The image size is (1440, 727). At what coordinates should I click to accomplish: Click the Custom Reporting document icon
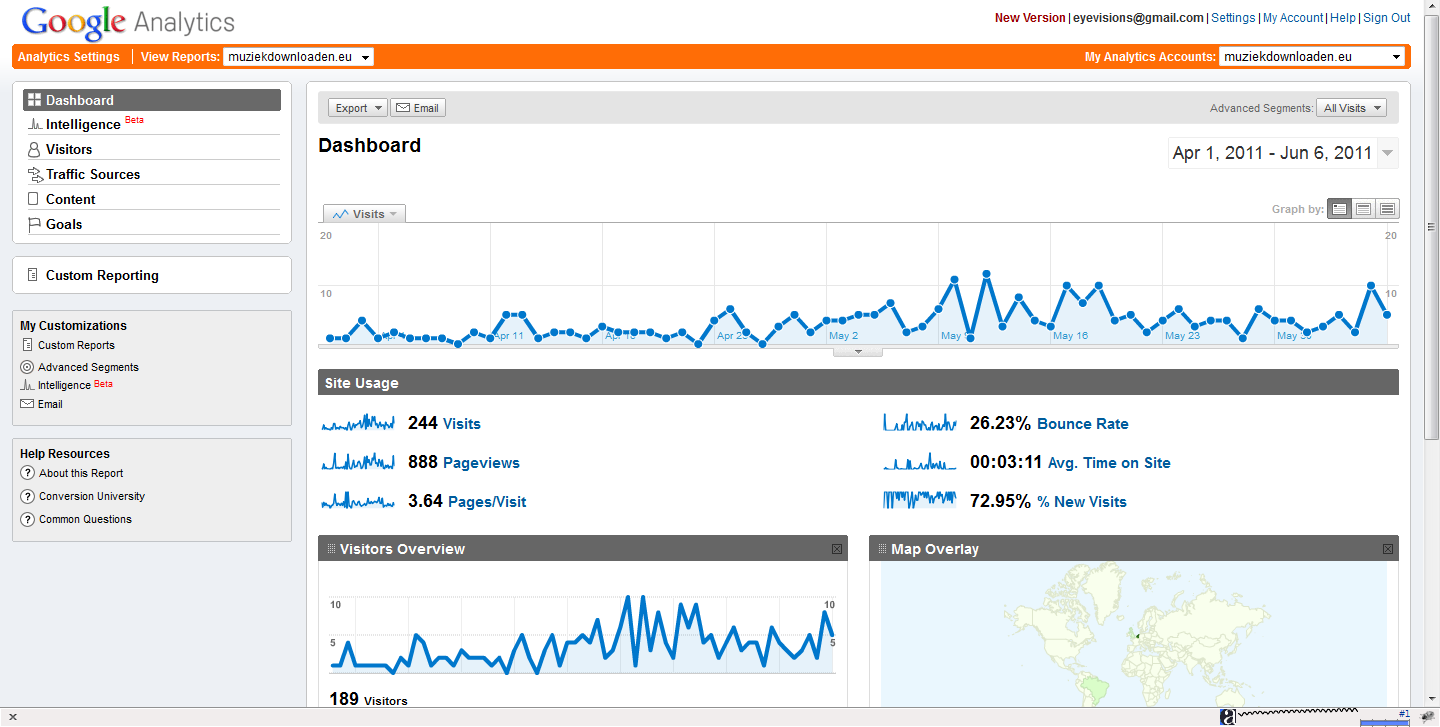tap(33, 275)
